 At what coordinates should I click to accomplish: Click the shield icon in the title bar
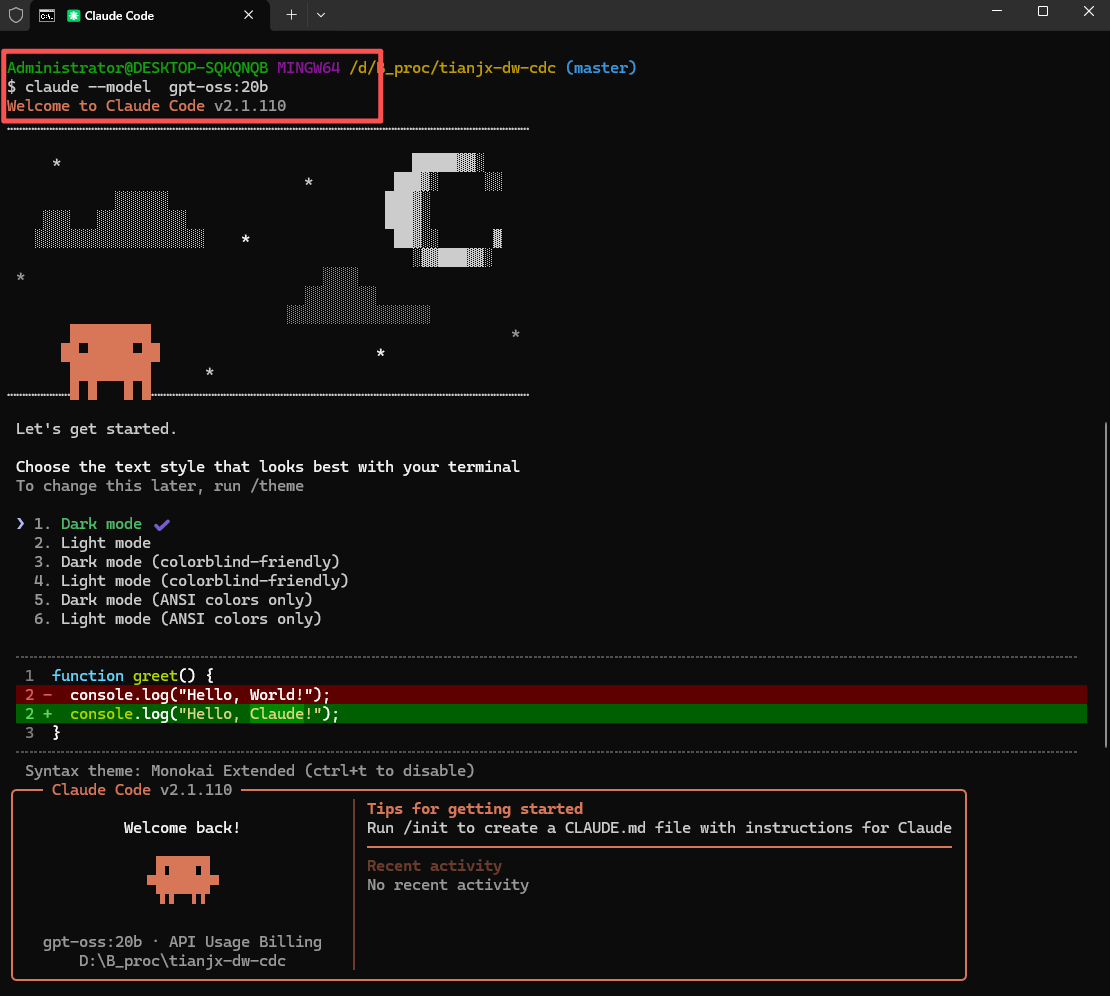[x=16, y=15]
